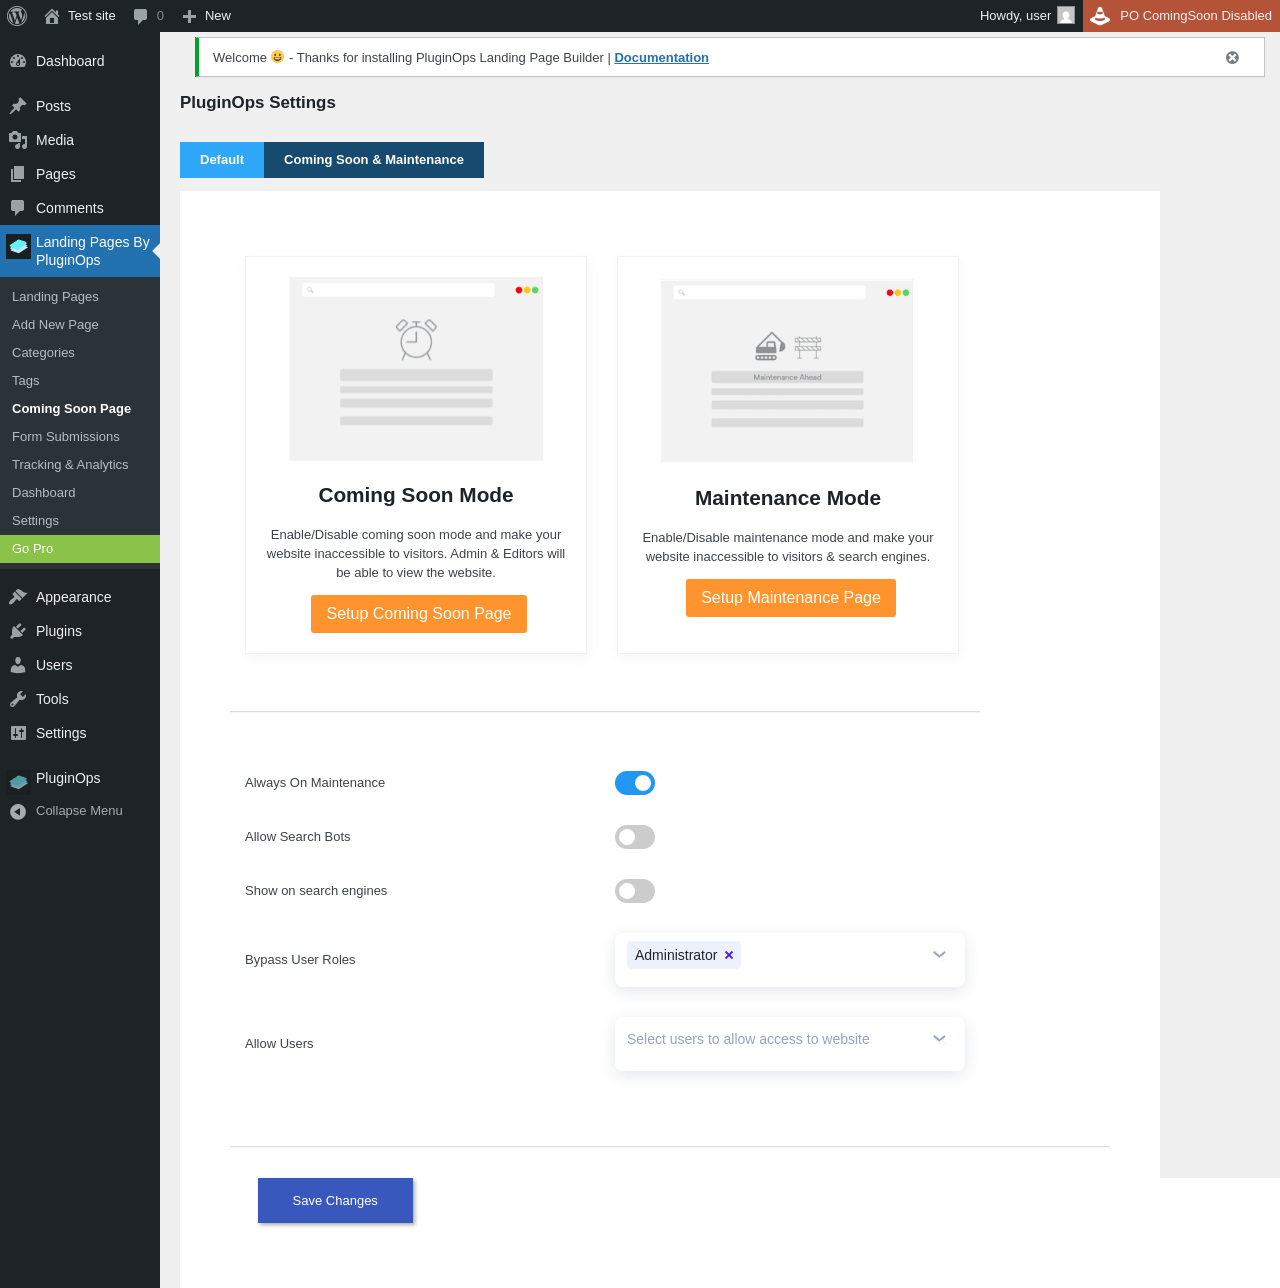Click the Plugins plug icon

(18, 631)
